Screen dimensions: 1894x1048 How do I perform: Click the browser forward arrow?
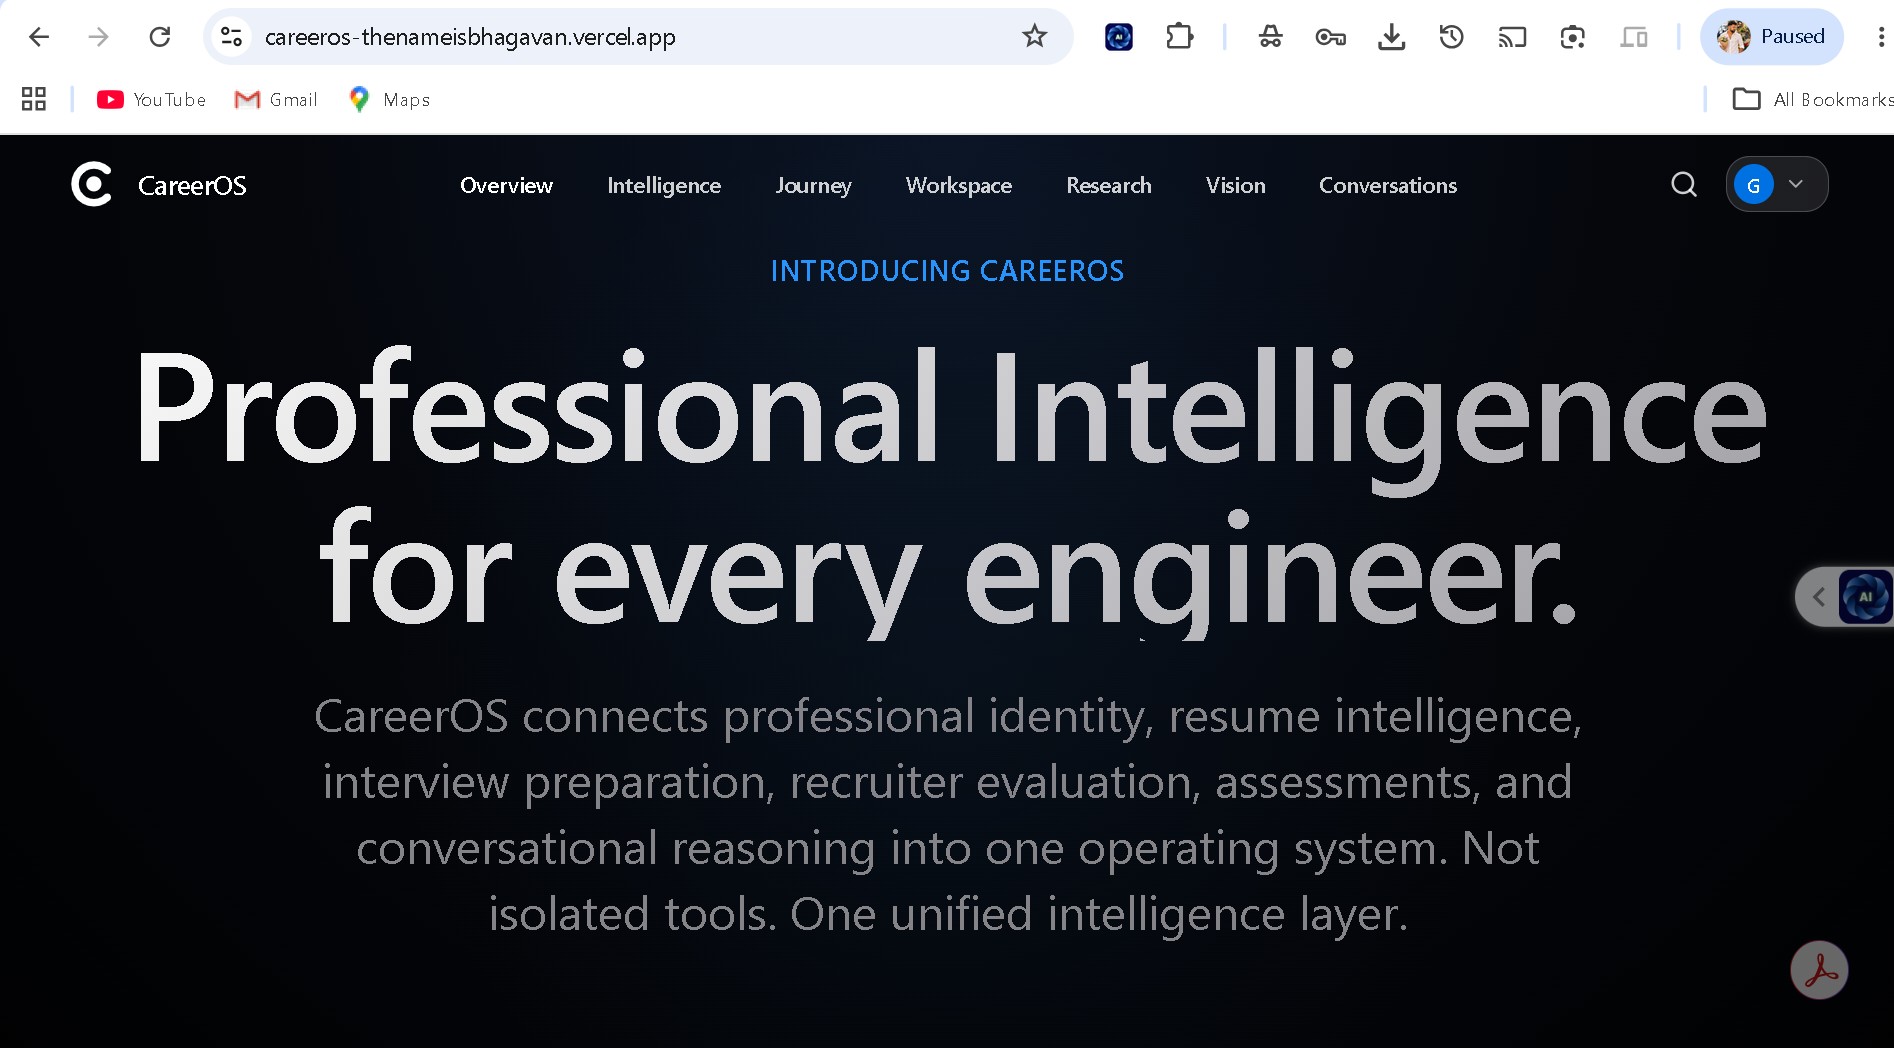[x=98, y=37]
